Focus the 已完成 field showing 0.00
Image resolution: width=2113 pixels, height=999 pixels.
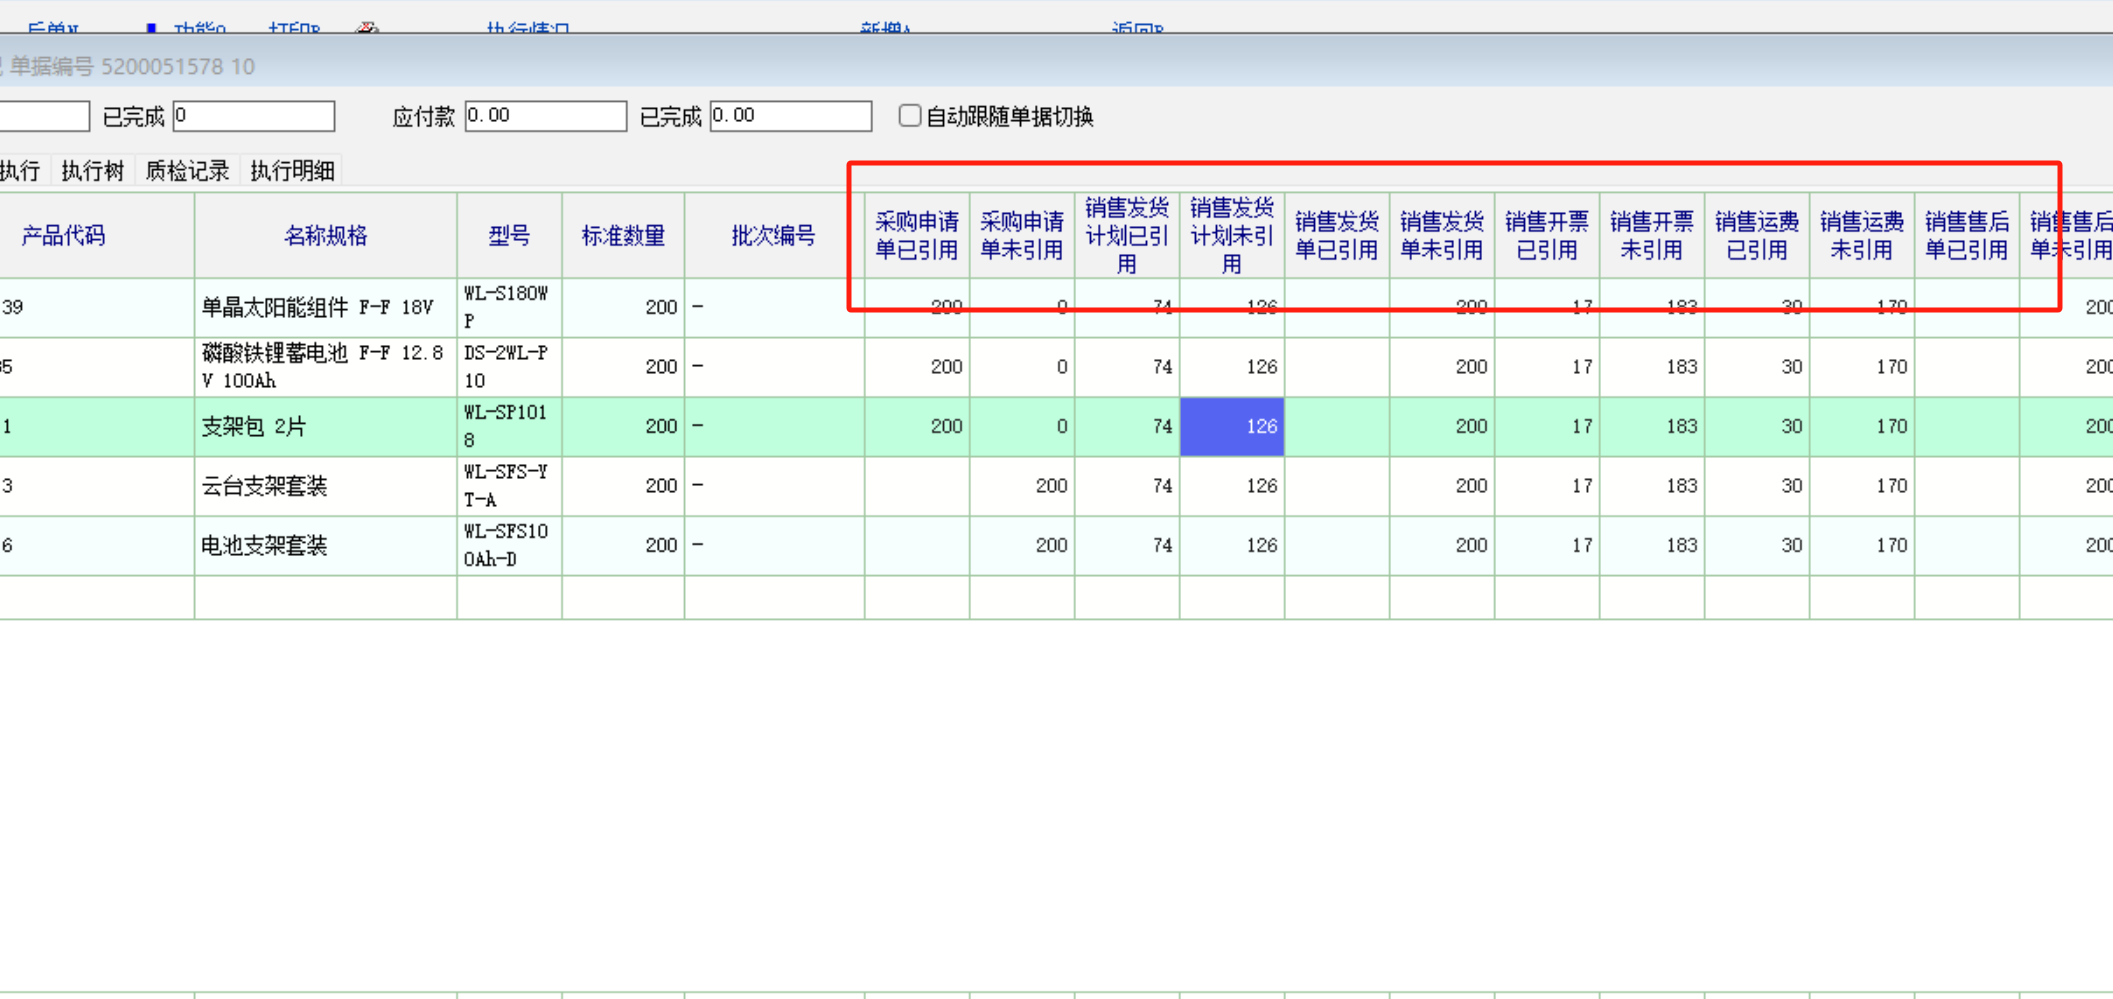click(790, 116)
